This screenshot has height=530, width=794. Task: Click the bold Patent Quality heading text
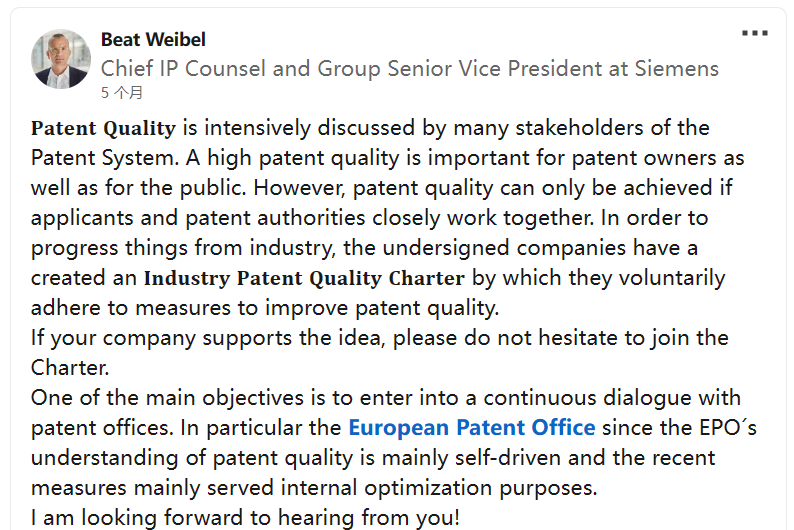click(103, 128)
